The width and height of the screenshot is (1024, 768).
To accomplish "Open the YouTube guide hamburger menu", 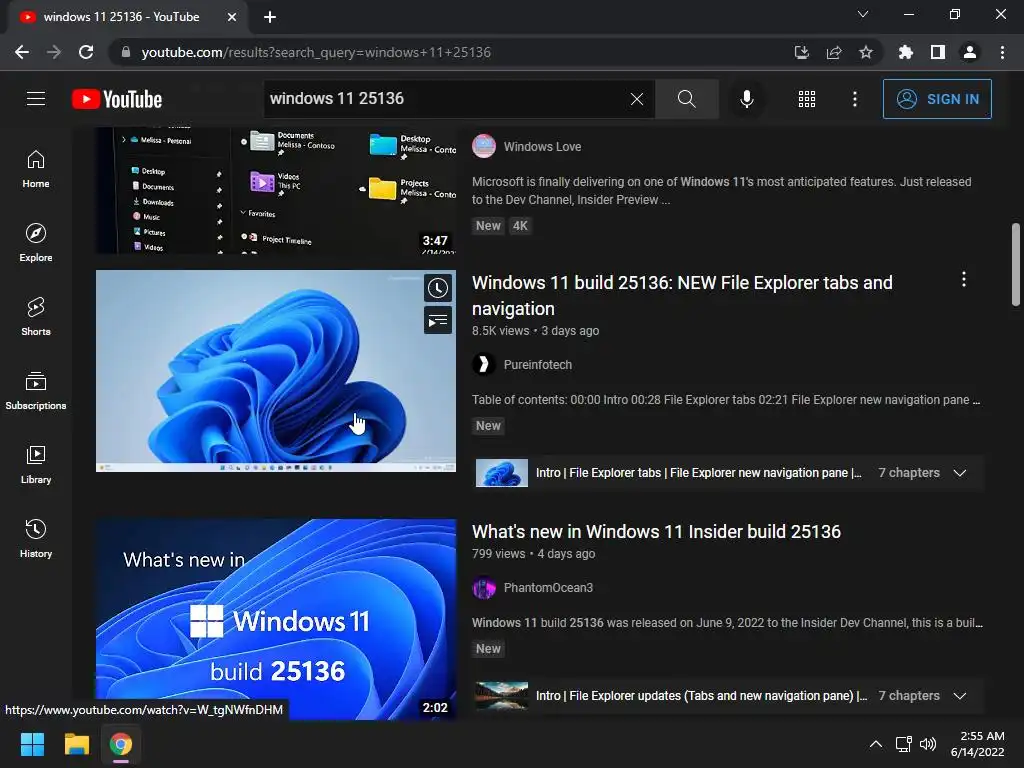I will click(x=36, y=99).
